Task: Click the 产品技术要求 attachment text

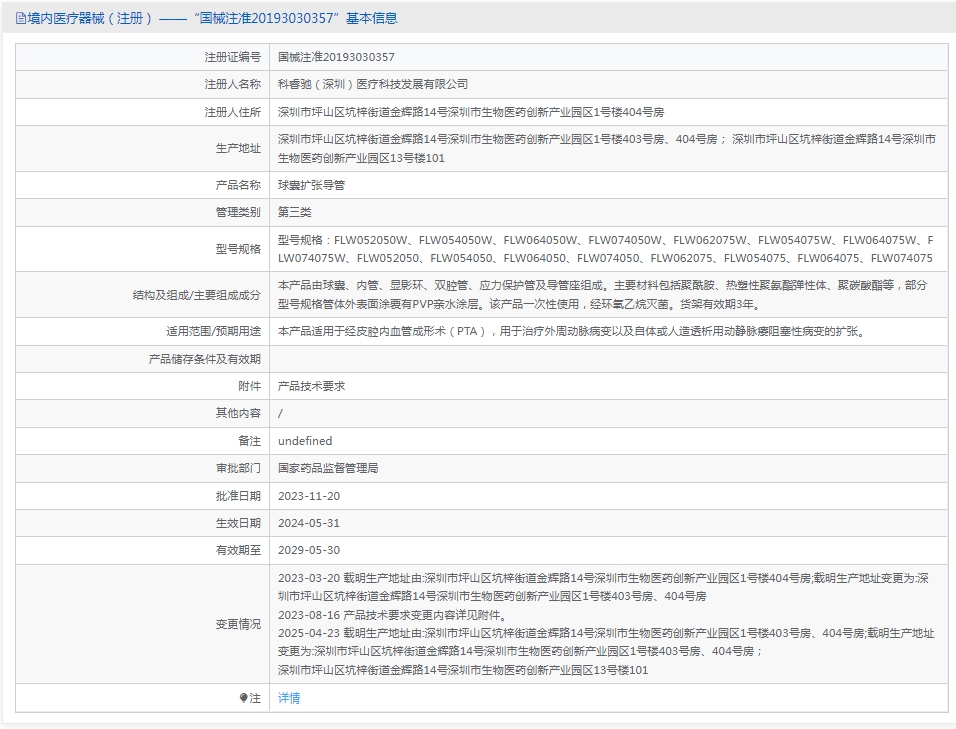Action: [312, 386]
